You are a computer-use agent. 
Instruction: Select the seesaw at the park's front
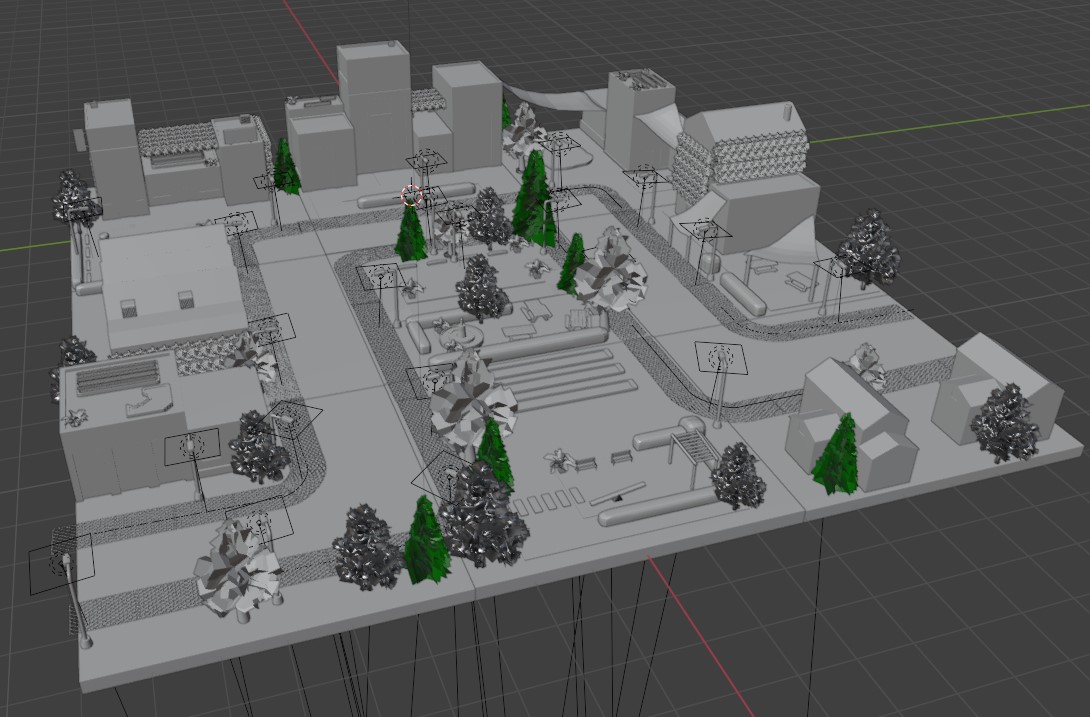pyautogui.click(x=617, y=493)
